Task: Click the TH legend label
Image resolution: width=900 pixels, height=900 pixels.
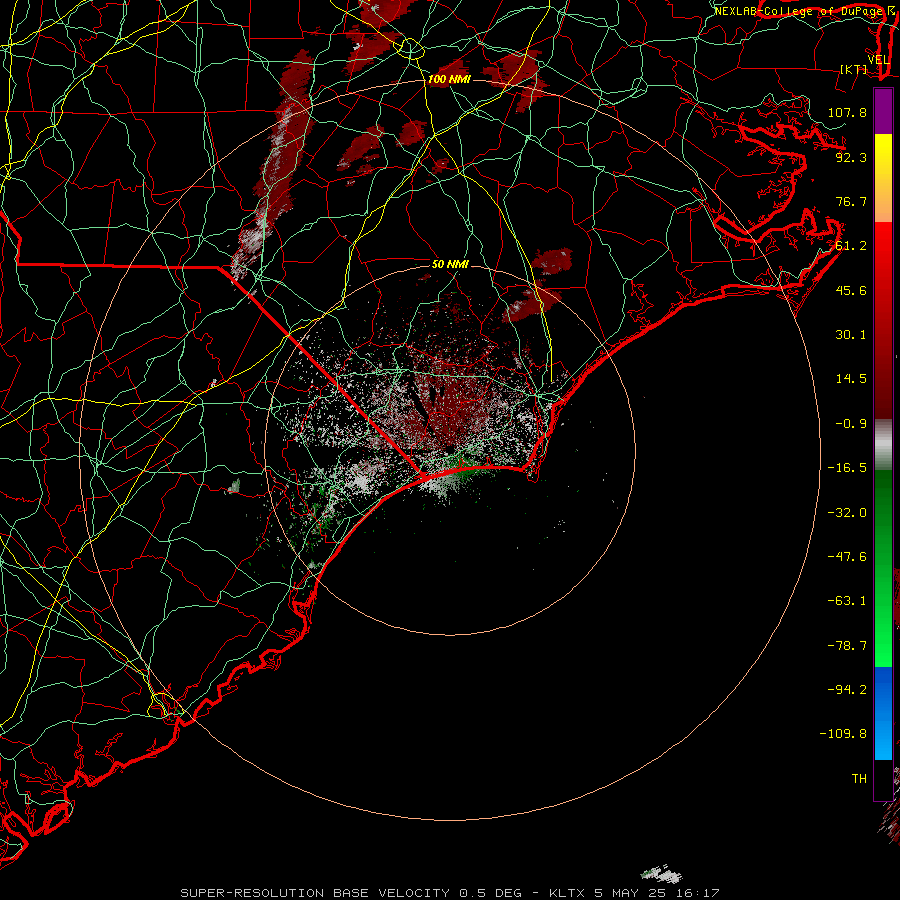Action: tap(859, 778)
